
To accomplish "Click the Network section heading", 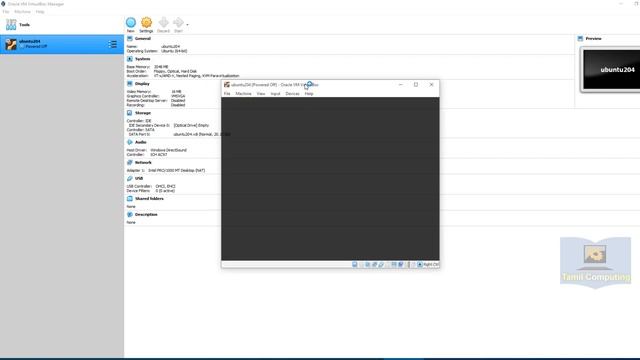I will coord(143,162).
